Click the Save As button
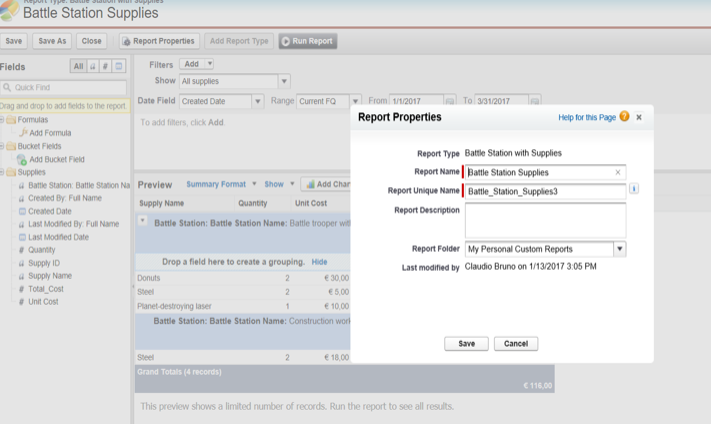Image resolution: width=711 pixels, height=425 pixels. click(x=52, y=41)
